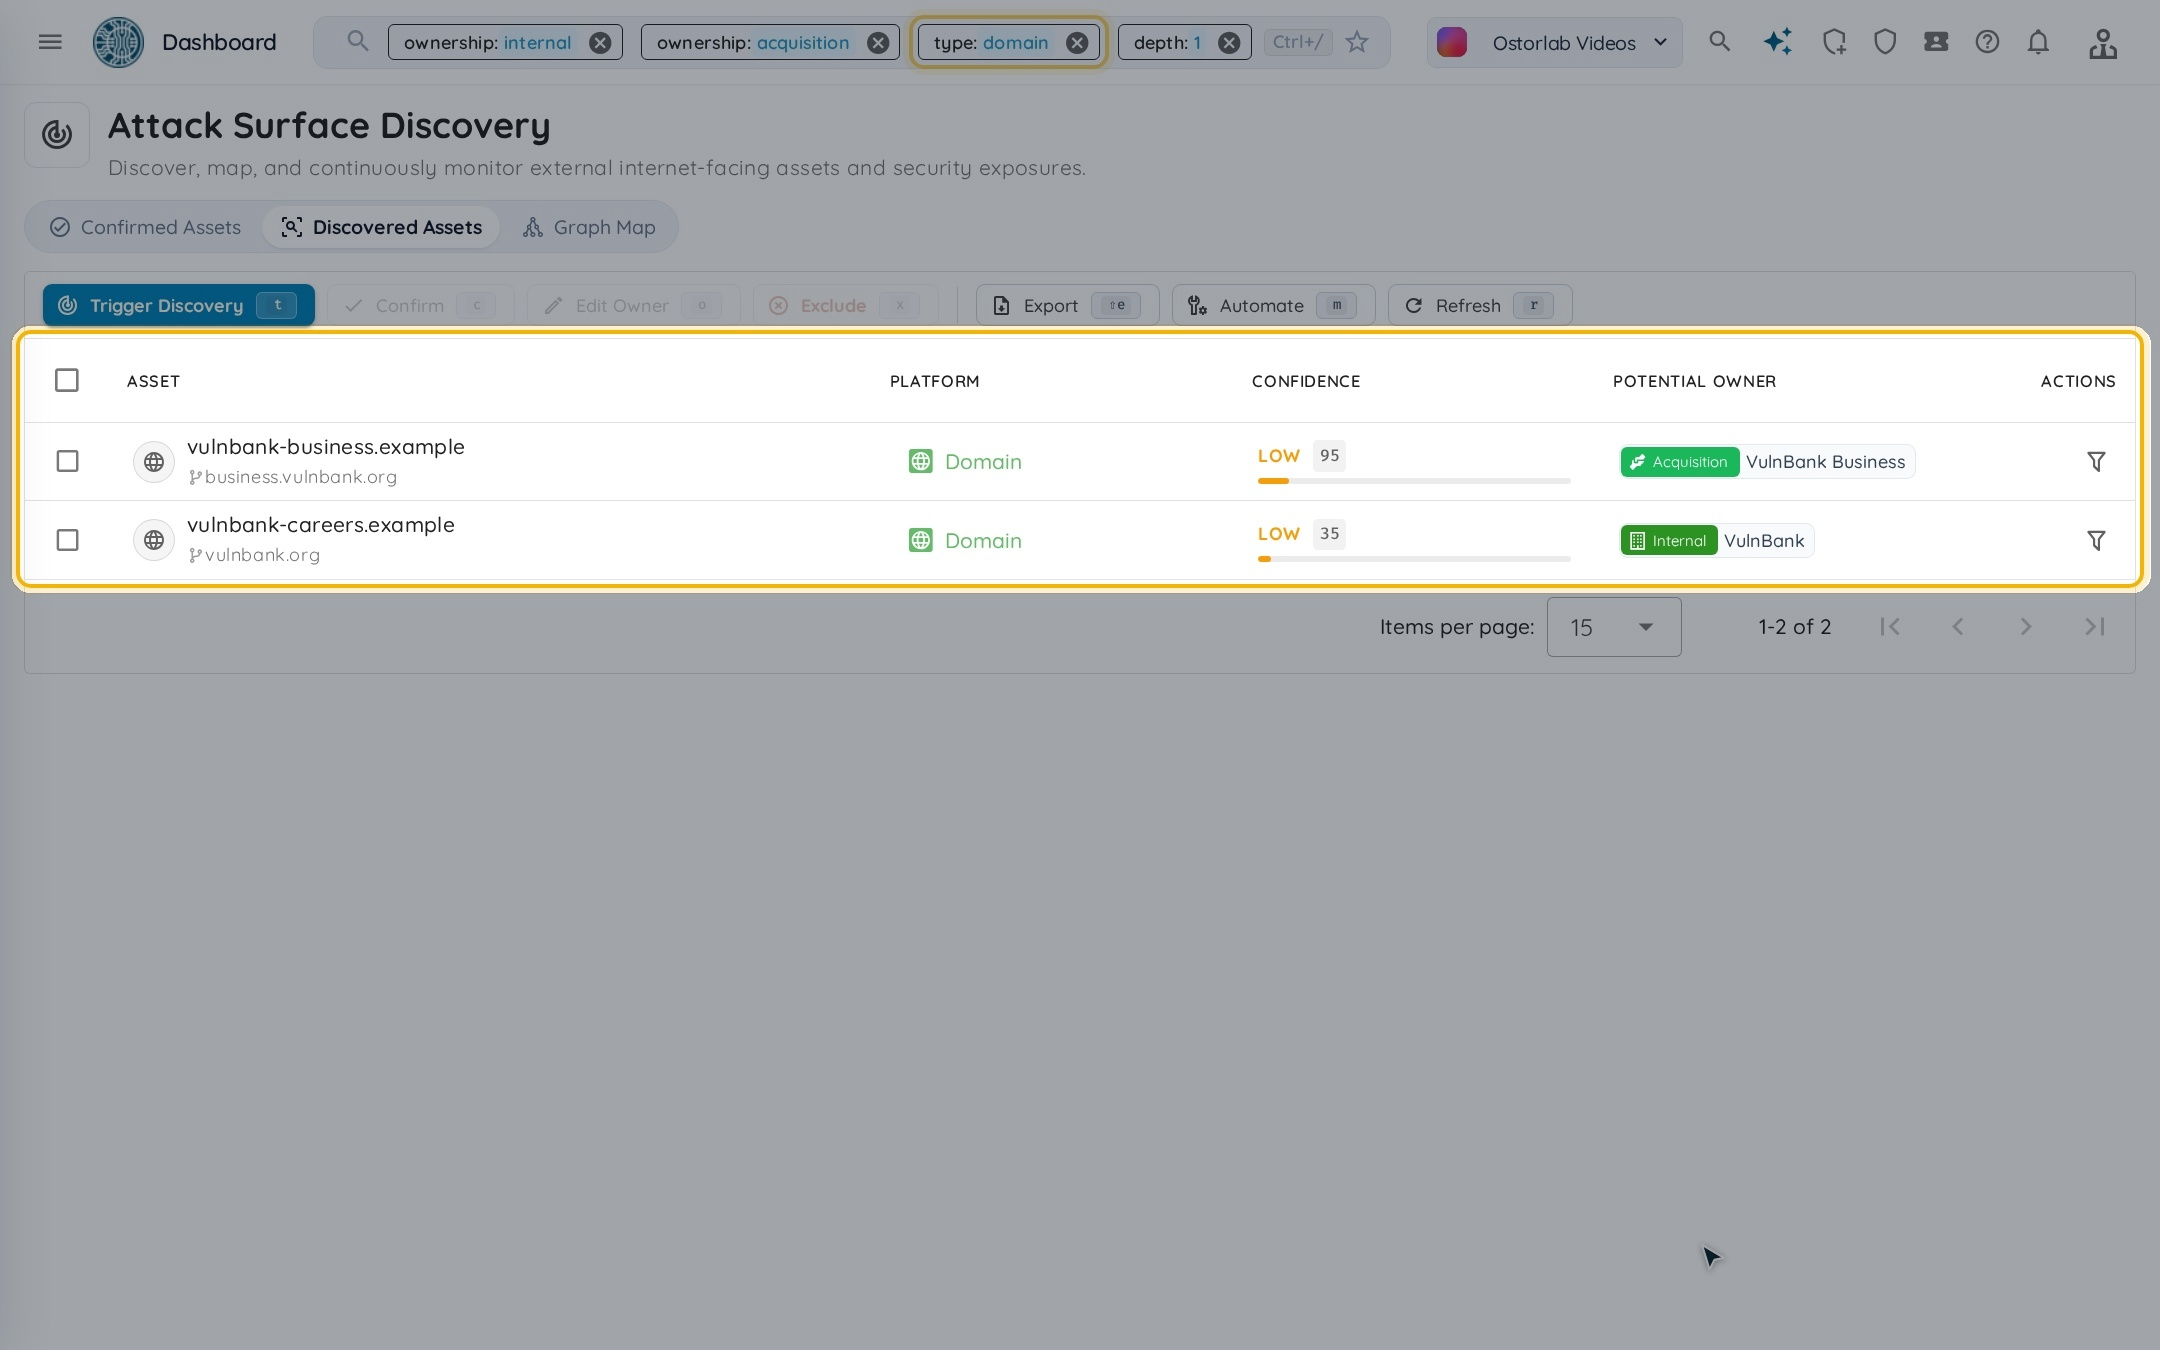The image size is (2160, 1350).
Task: Check the vulnbank-business.example row checkbox
Action: (67, 461)
